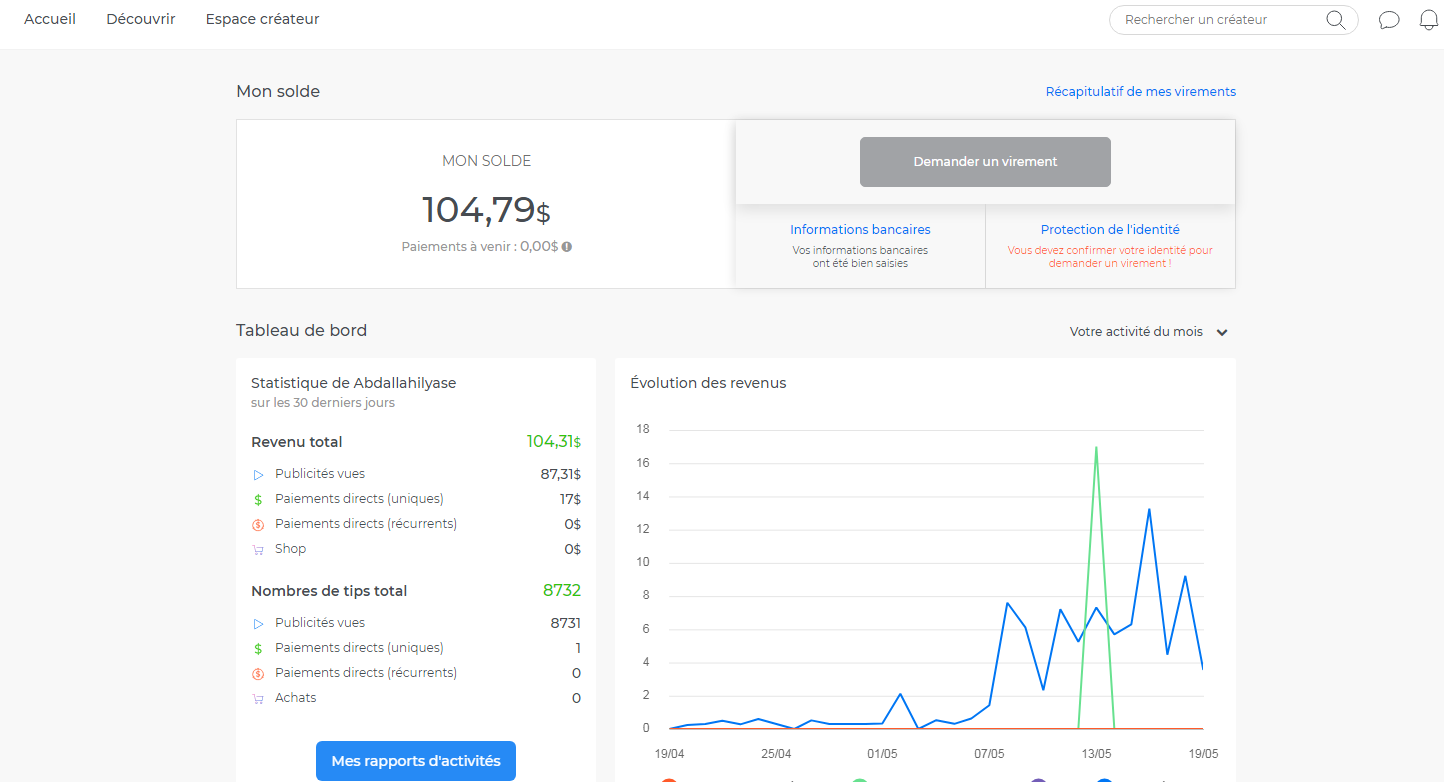Click the green dollar icon of unique payments under tips total

(x=258, y=648)
